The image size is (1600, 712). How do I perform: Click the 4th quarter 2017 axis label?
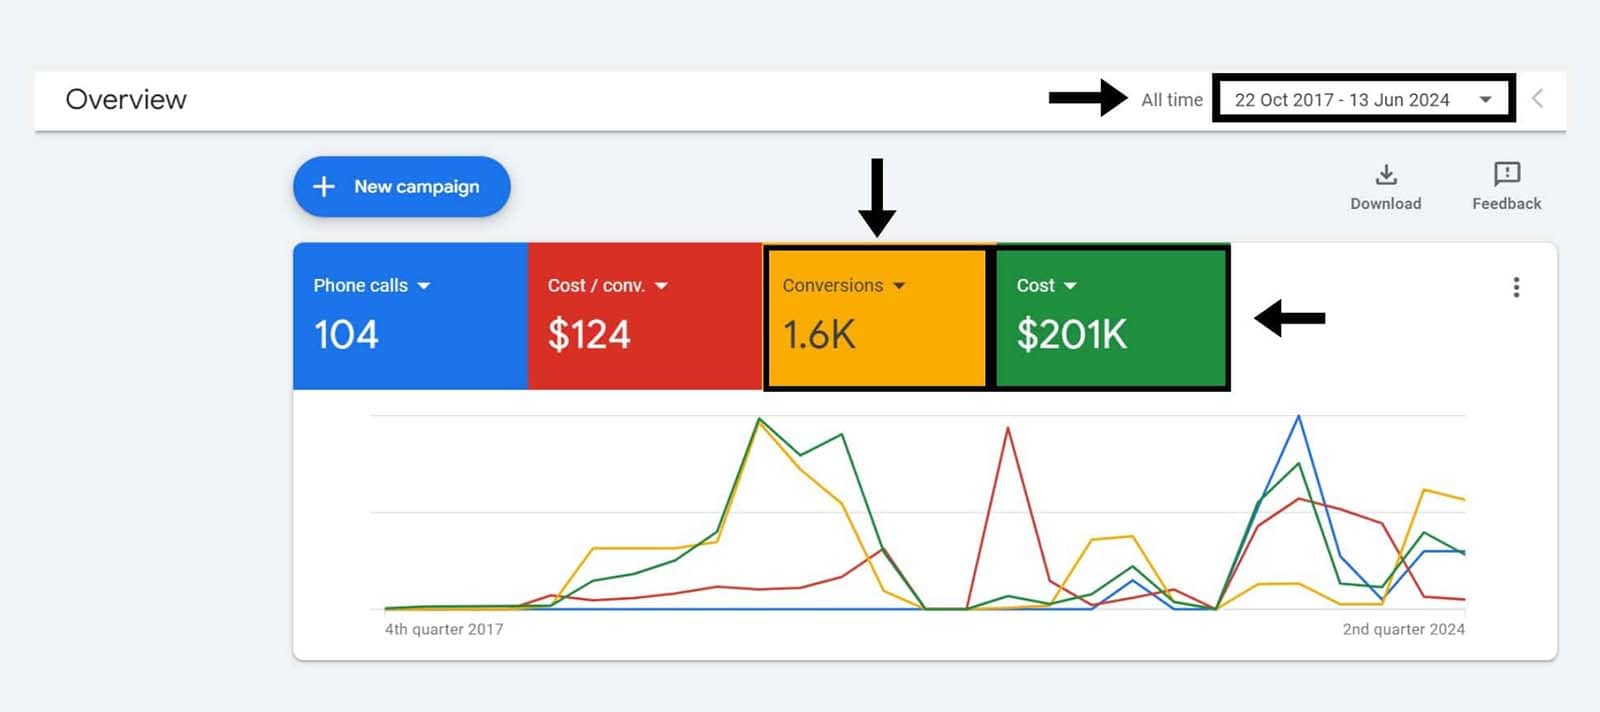[444, 629]
